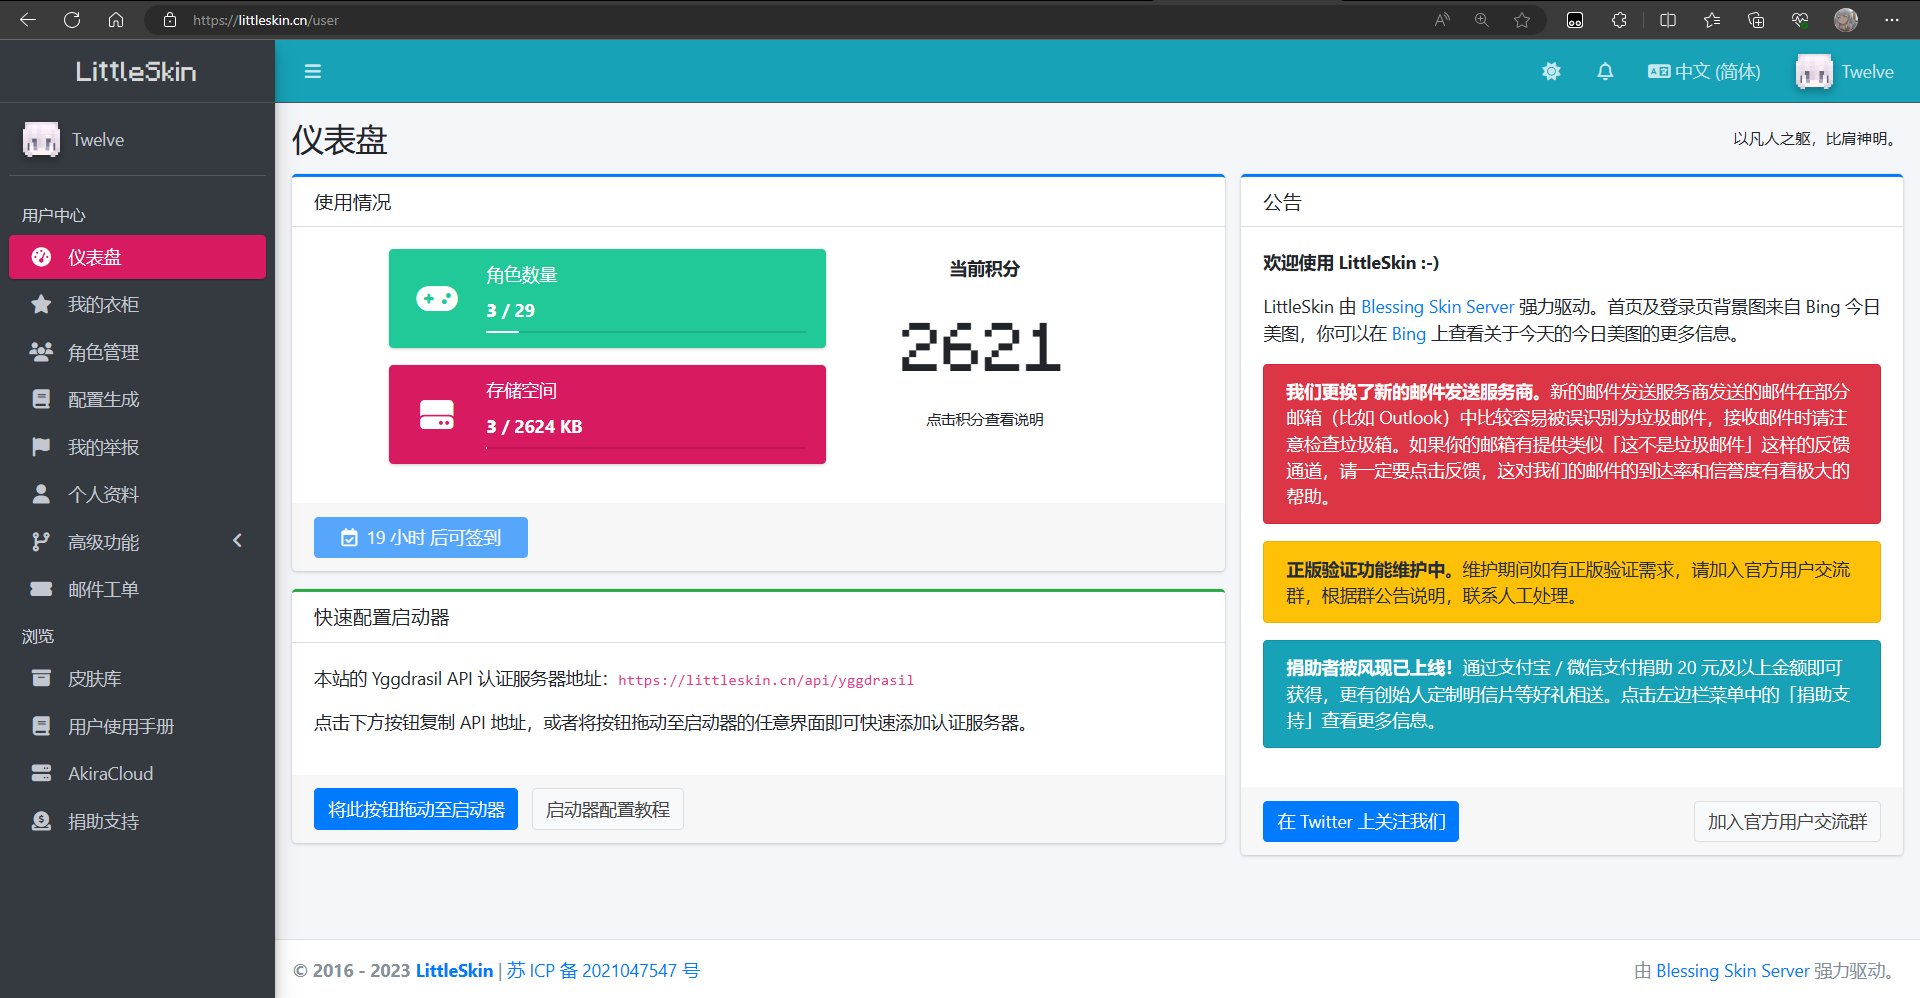Click 点击积分查看说明 text

pos(984,419)
